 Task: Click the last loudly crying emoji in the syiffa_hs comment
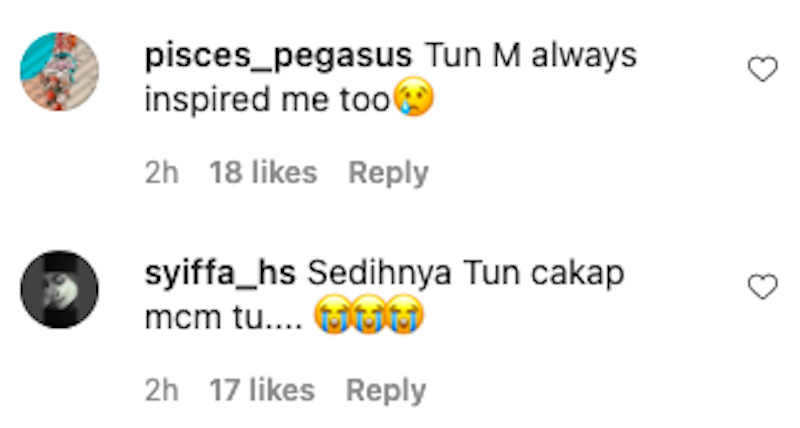[404, 318]
